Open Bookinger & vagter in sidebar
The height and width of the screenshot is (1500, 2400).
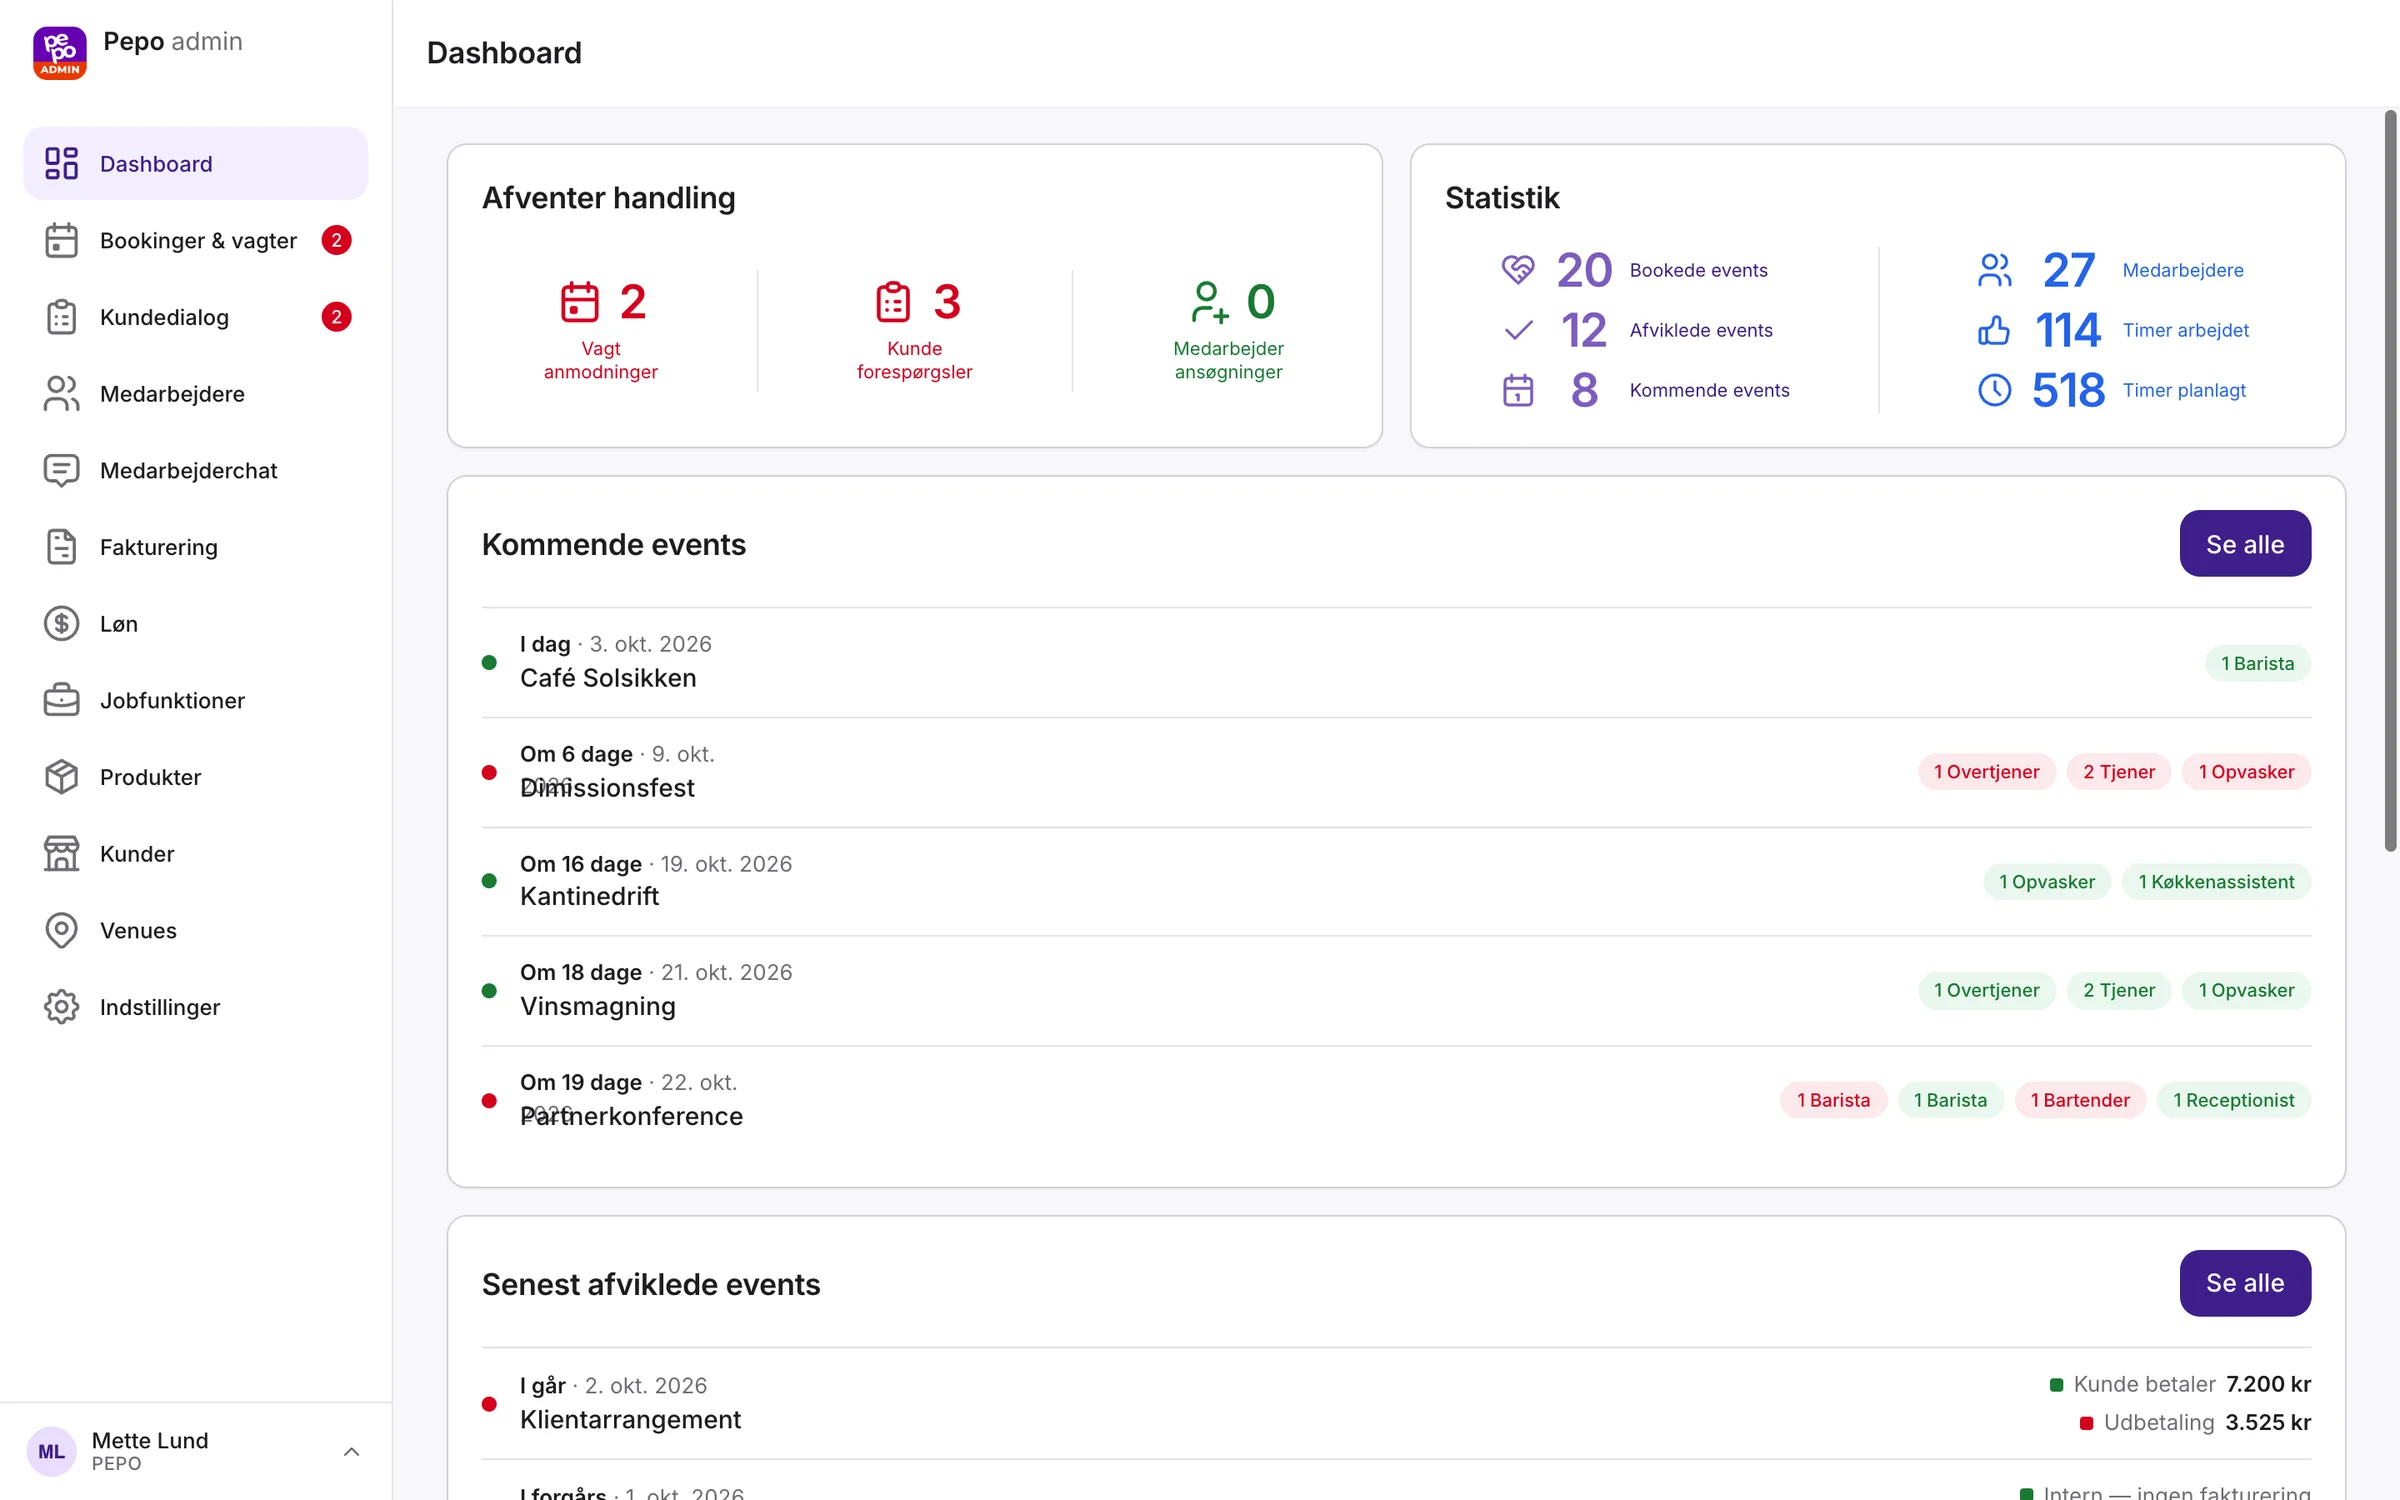coord(196,240)
